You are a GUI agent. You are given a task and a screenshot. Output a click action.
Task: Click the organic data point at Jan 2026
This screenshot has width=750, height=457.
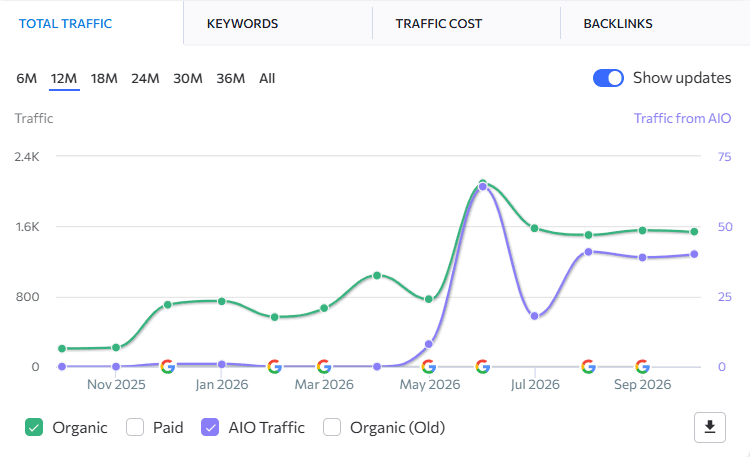[x=221, y=301]
